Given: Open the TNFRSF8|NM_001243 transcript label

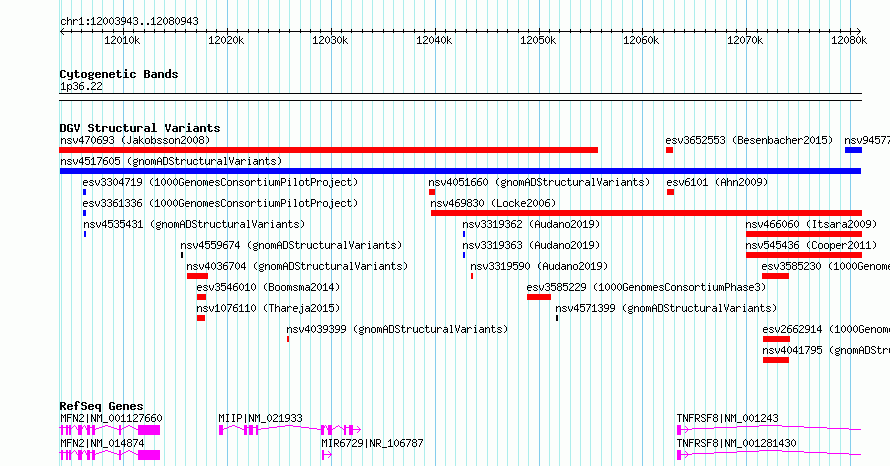Looking at the screenshot, I should click(x=728, y=418).
